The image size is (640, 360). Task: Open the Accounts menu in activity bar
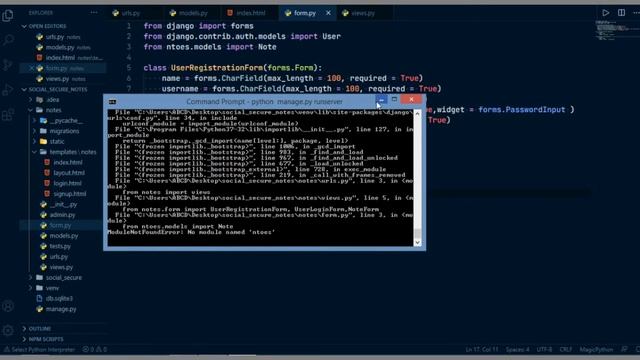(8, 306)
